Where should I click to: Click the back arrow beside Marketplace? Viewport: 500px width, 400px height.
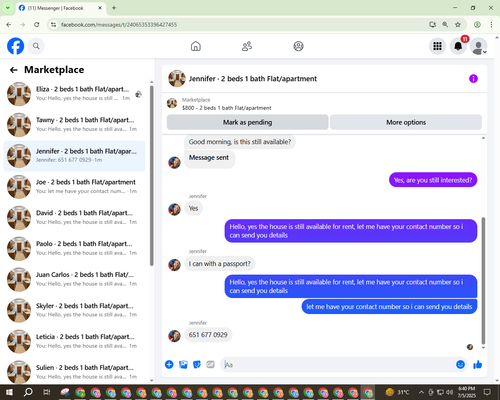point(14,70)
